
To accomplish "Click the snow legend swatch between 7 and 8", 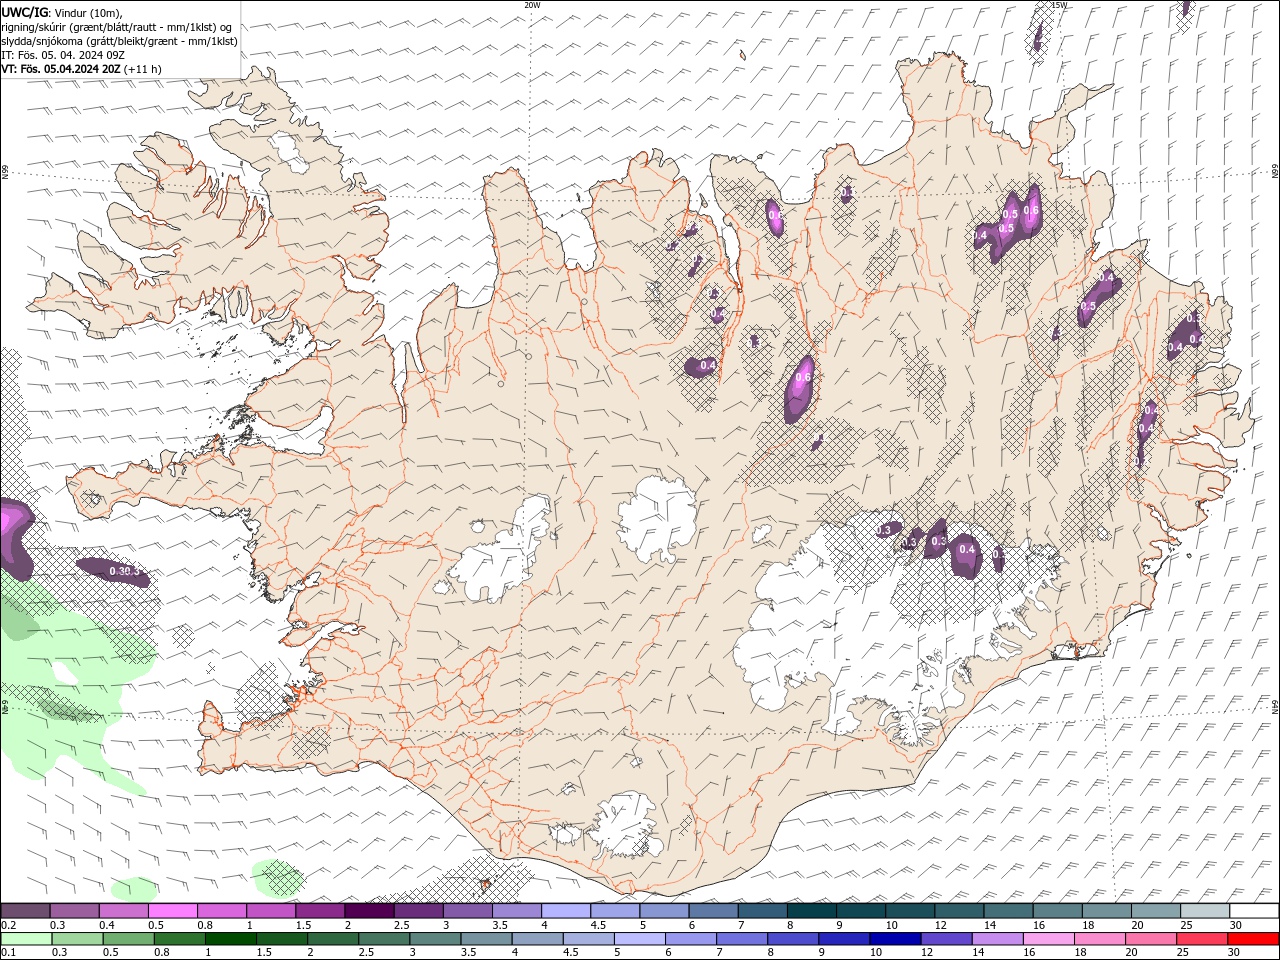I will tap(761, 911).
